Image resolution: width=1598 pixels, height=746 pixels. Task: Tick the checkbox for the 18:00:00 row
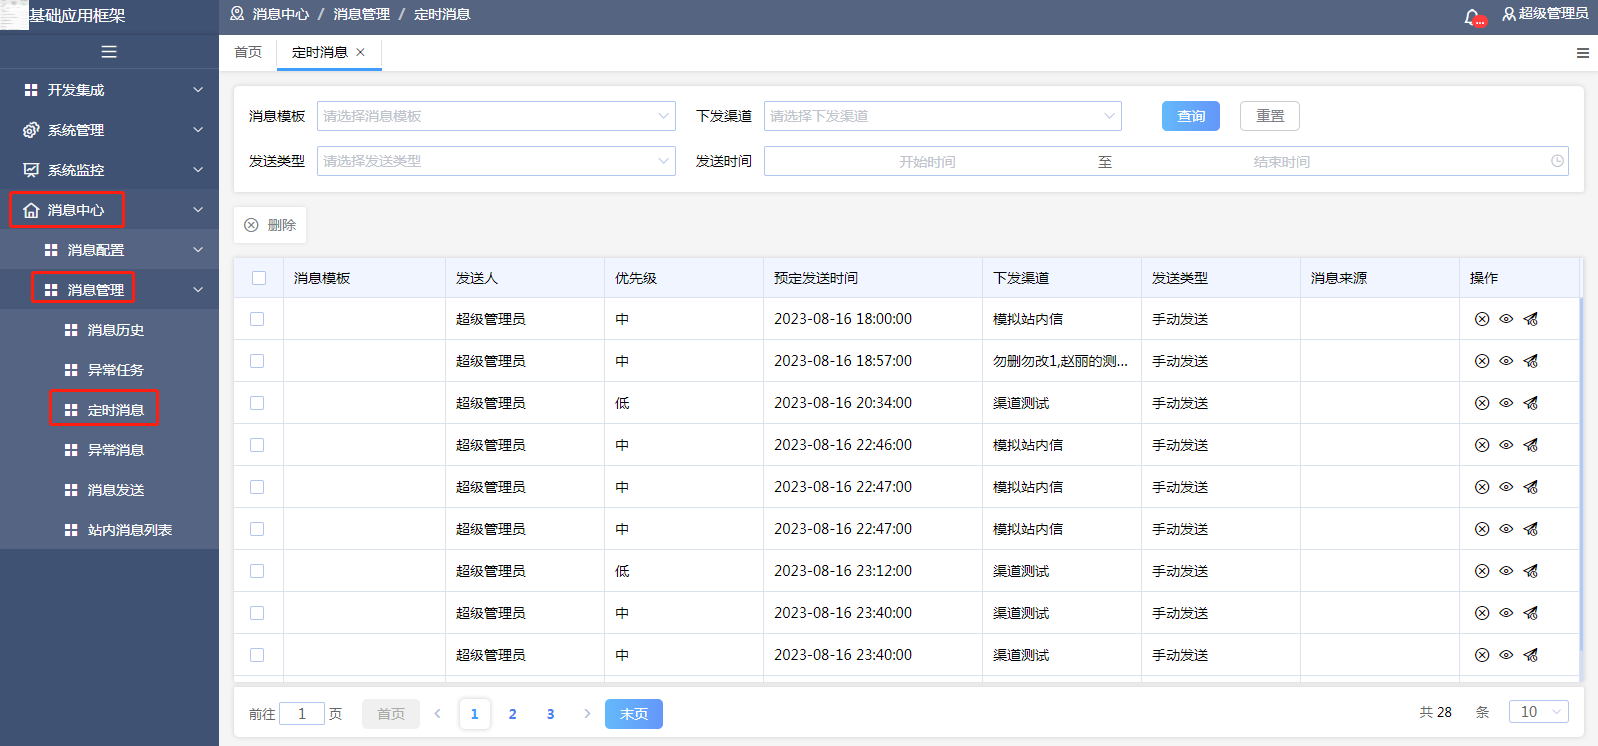click(257, 319)
